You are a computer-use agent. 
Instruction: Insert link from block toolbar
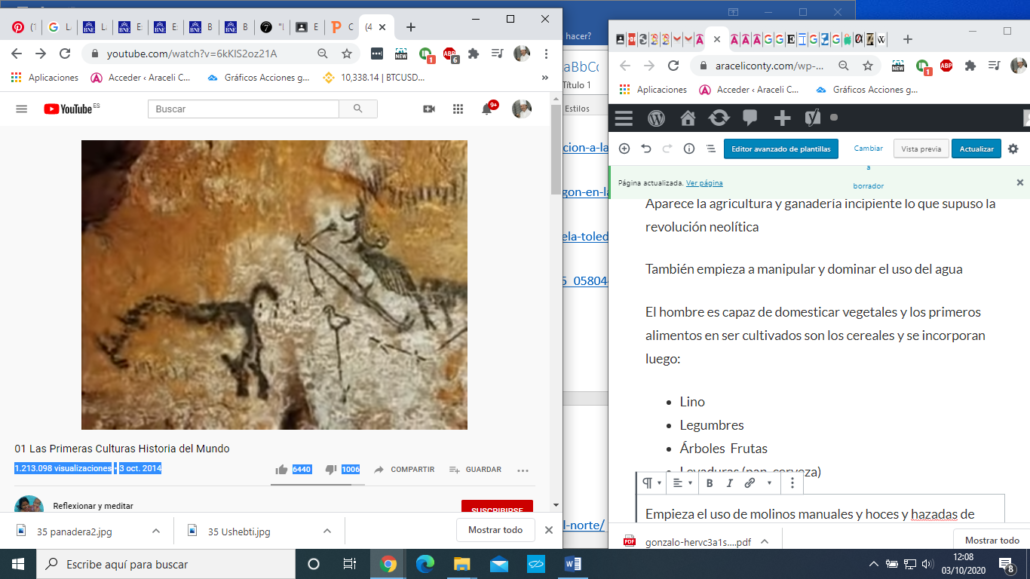(x=750, y=483)
